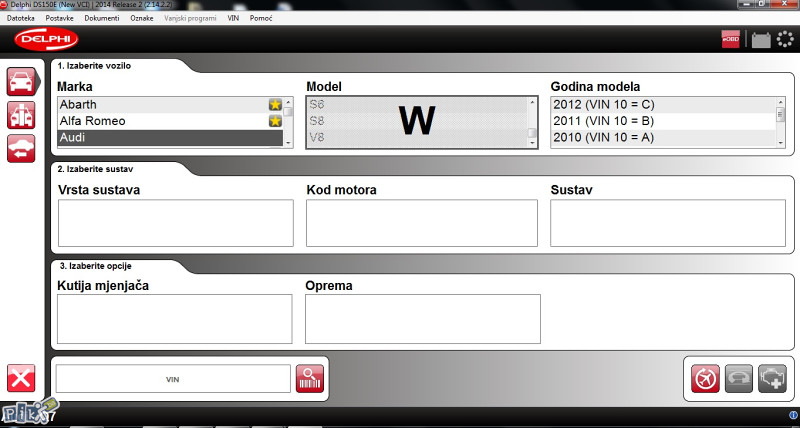800x428 pixels.
Task: Open the Pomoć menu
Action: pyautogui.click(x=261, y=18)
